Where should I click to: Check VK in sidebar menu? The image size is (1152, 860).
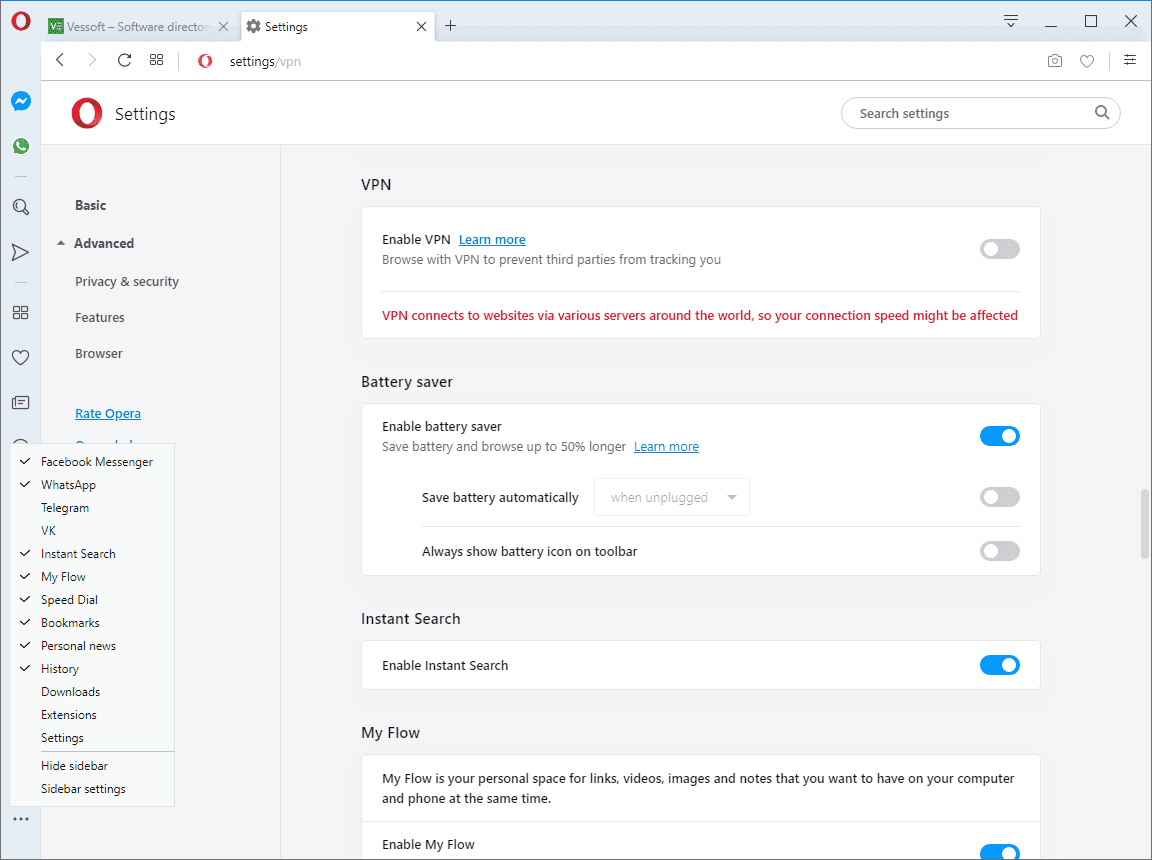pyautogui.click(x=92, y=530)
